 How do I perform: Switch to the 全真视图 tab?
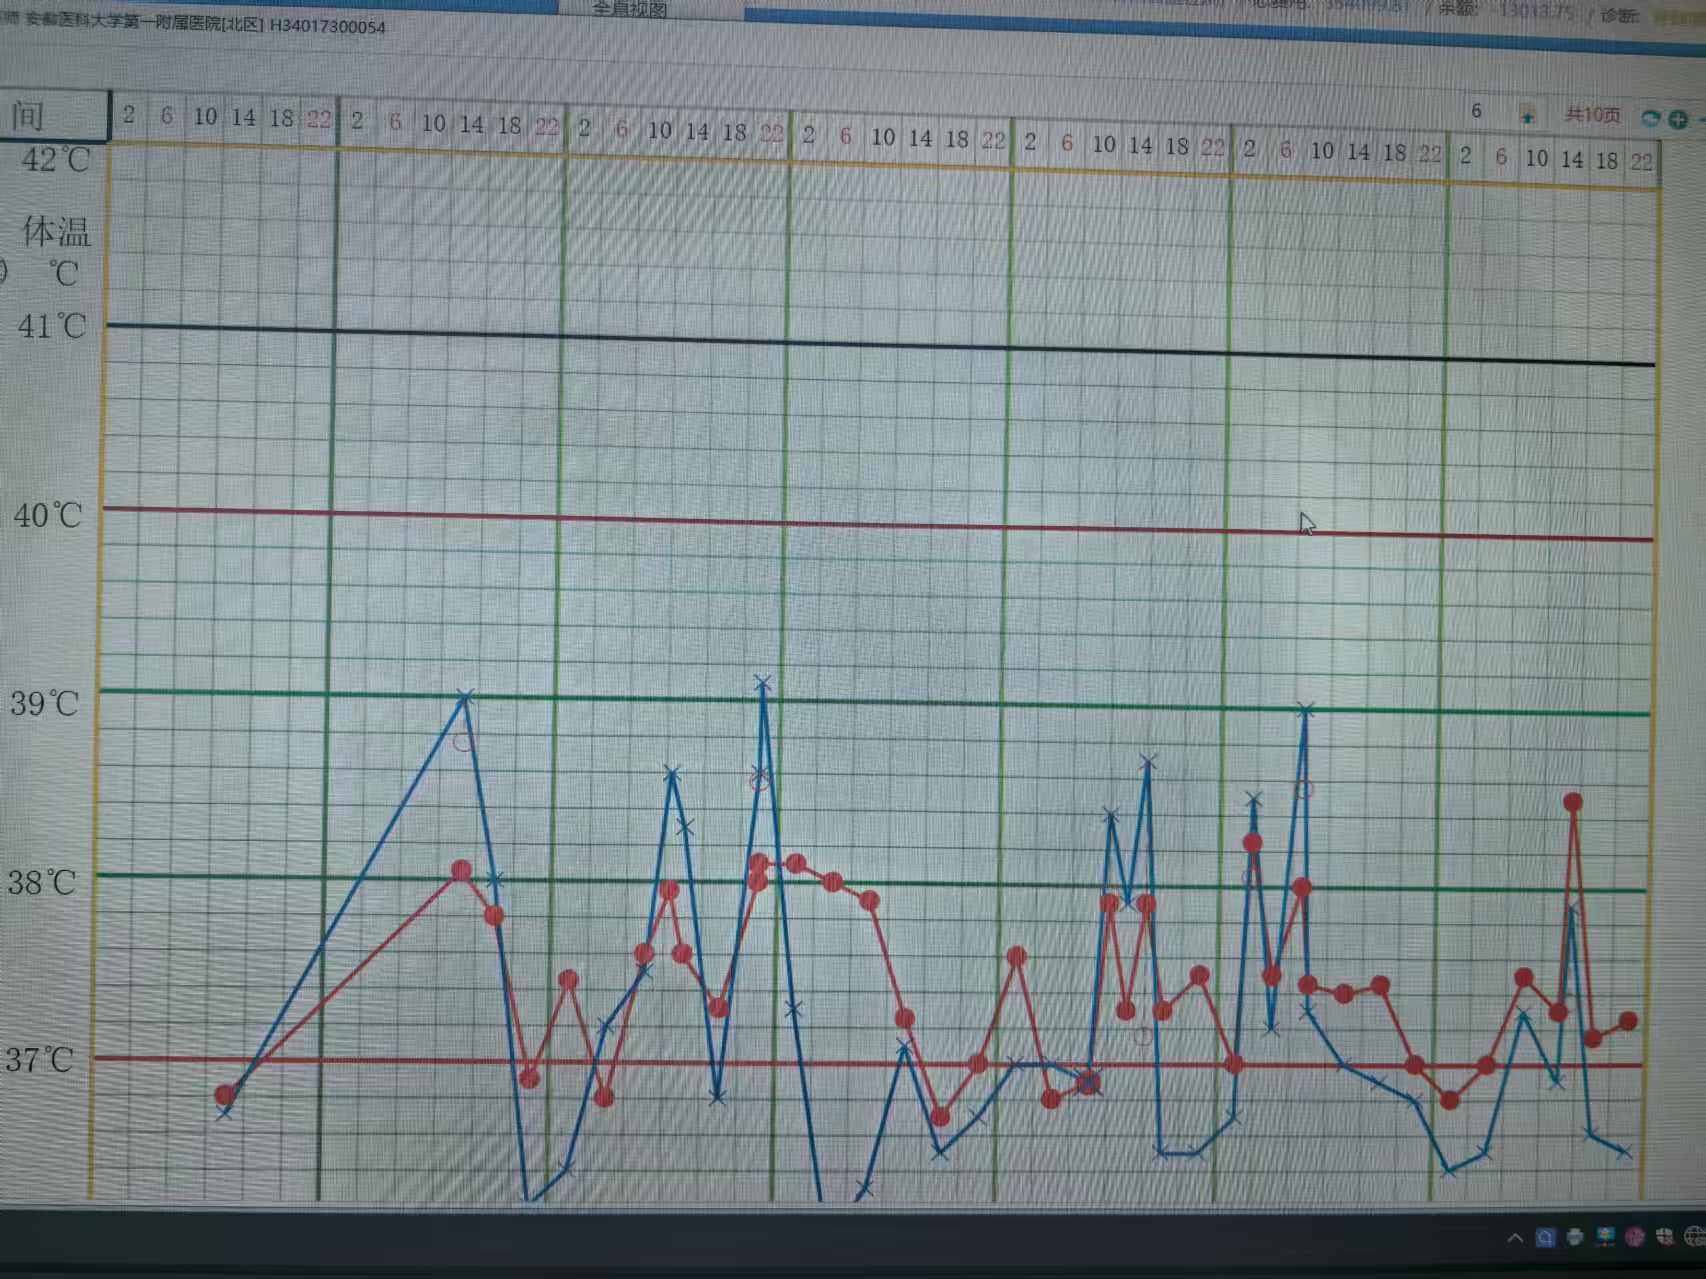[629, 9]
